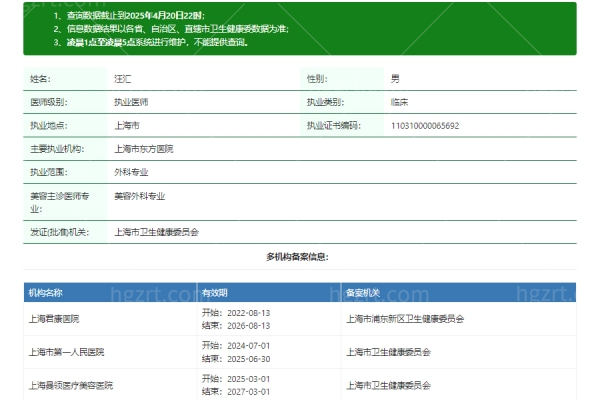Click the 执业类别 label
Viewport: 600px width, 400px height.
click(x=325, y=102)
